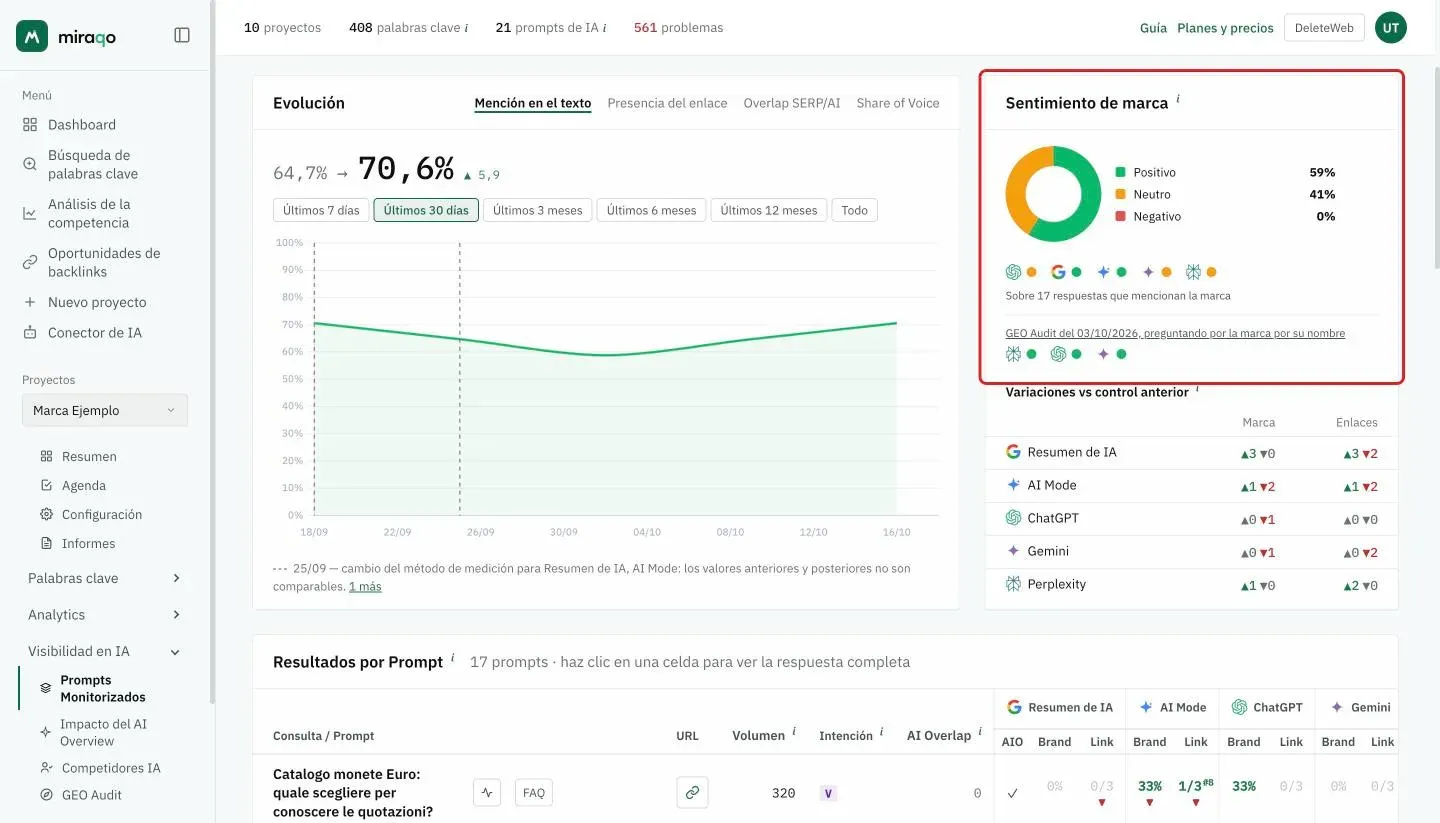Click the Perplexity icon in variations table
The height and width of the screenshot is (823, 1440).
pyautogui.click(x=1013, y=584)
